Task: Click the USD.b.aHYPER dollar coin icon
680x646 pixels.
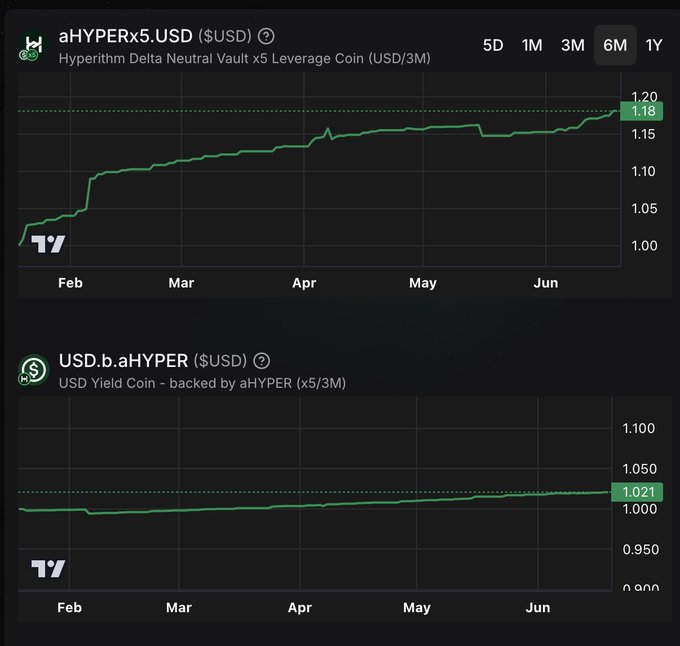Action: 33,370
